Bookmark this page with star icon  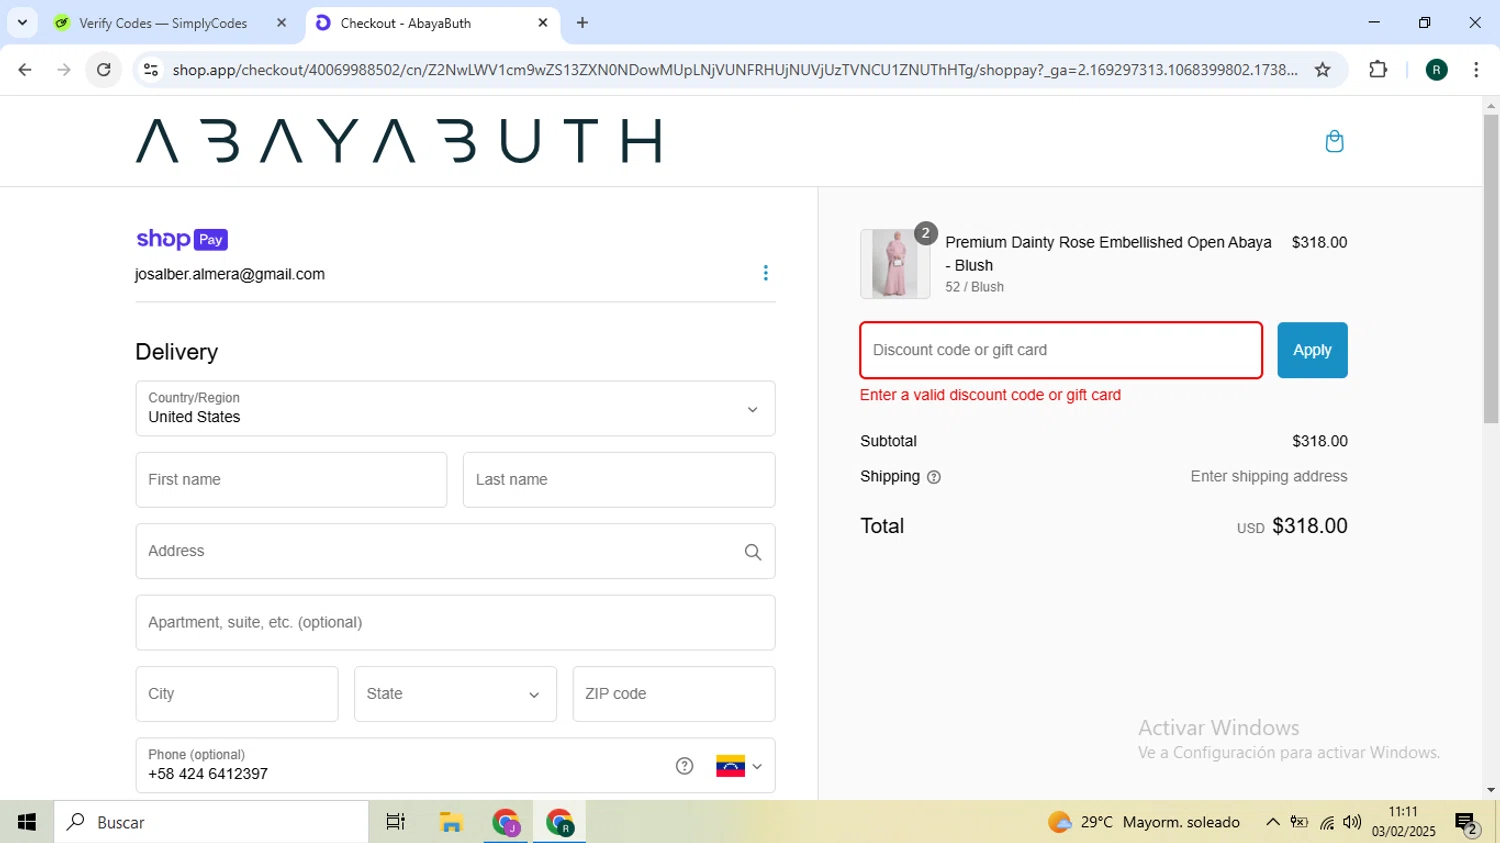[x=1323, y=70]
